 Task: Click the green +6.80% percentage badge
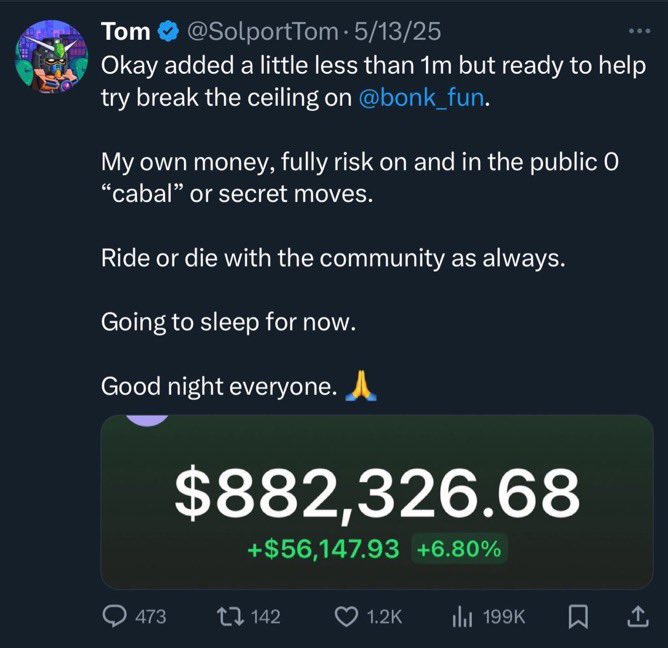tap(459, 549)
